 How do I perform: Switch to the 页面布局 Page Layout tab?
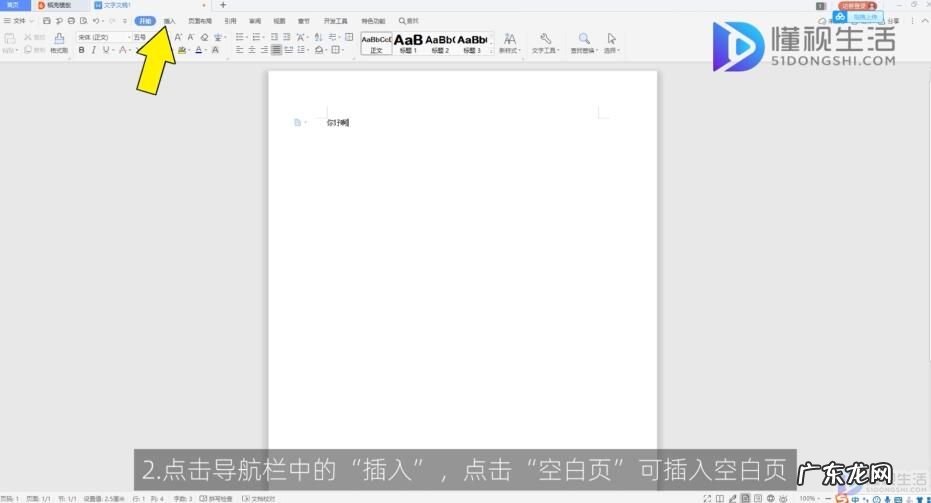(200, 21)
